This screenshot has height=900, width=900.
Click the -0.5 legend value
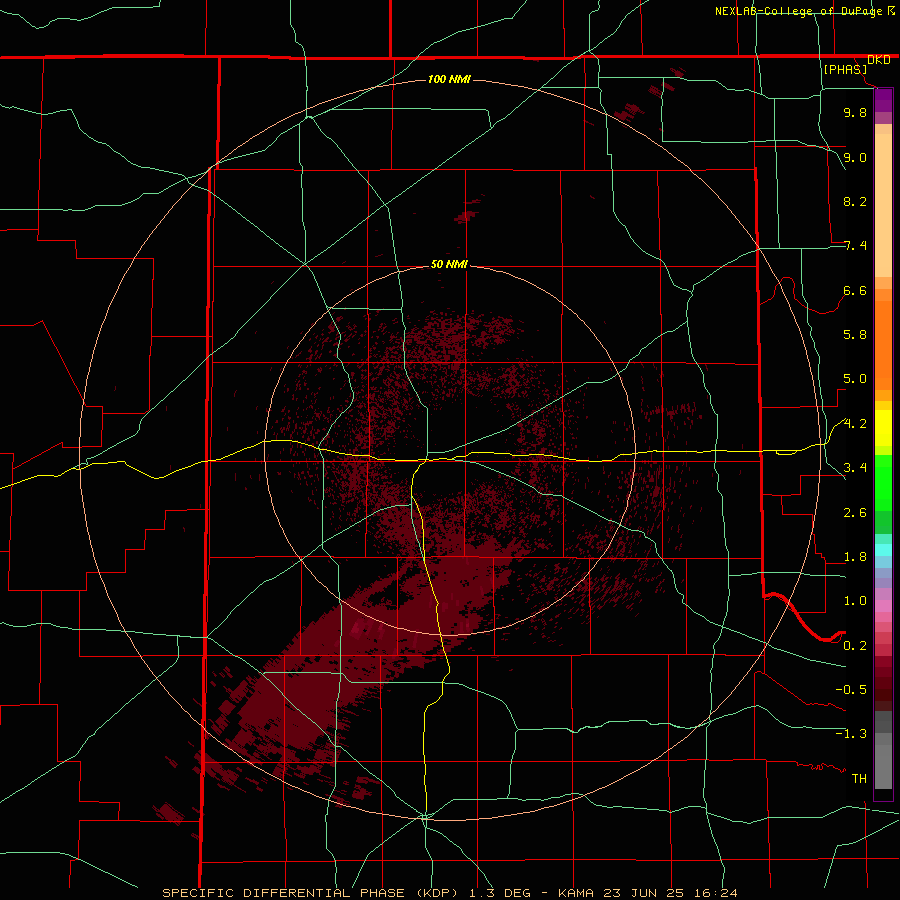[851, 690]
